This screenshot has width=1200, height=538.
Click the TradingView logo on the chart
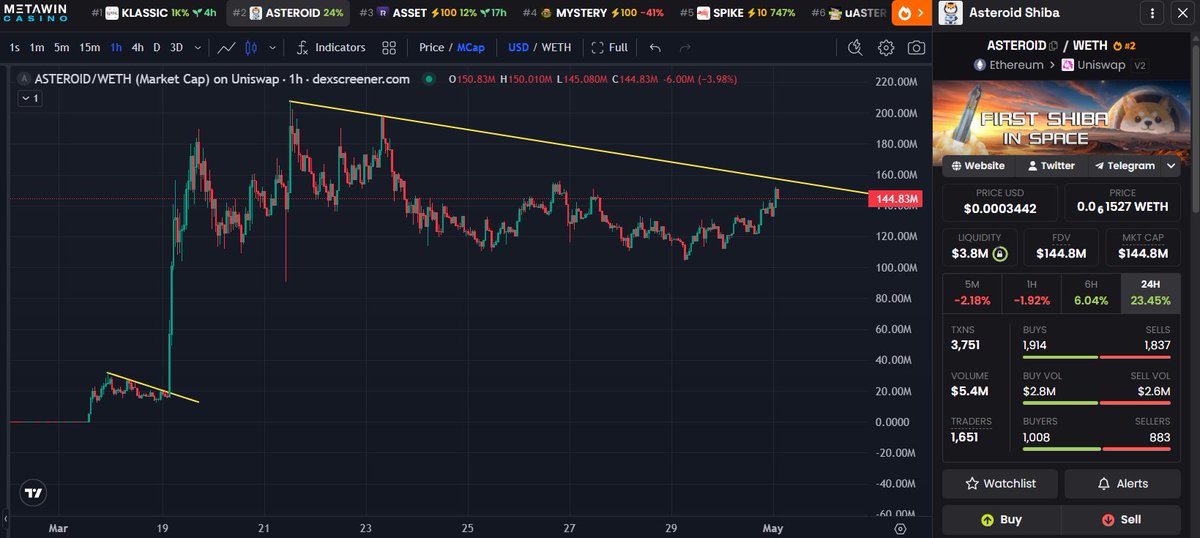[34, 493]
